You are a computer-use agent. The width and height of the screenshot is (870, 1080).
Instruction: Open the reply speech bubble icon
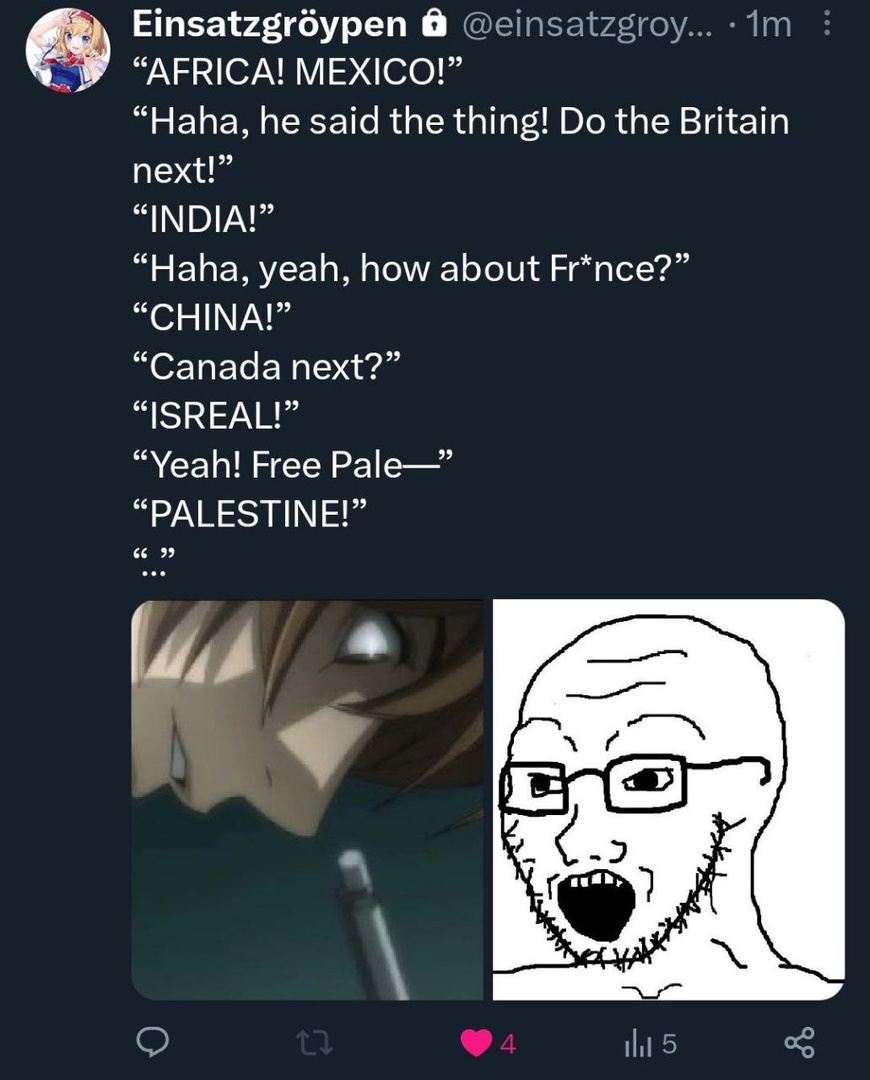pos(151,1043)
